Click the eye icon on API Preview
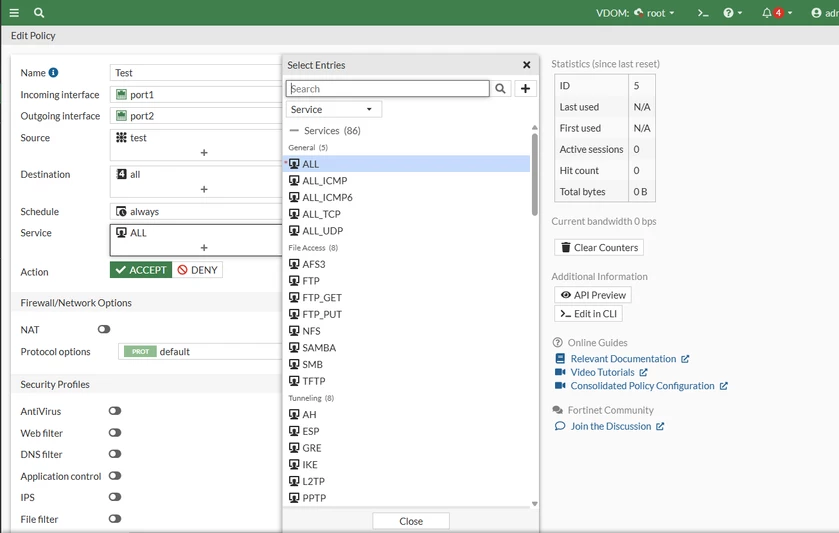This screenshot has width=839, height=533. click(x=566, y=295)
